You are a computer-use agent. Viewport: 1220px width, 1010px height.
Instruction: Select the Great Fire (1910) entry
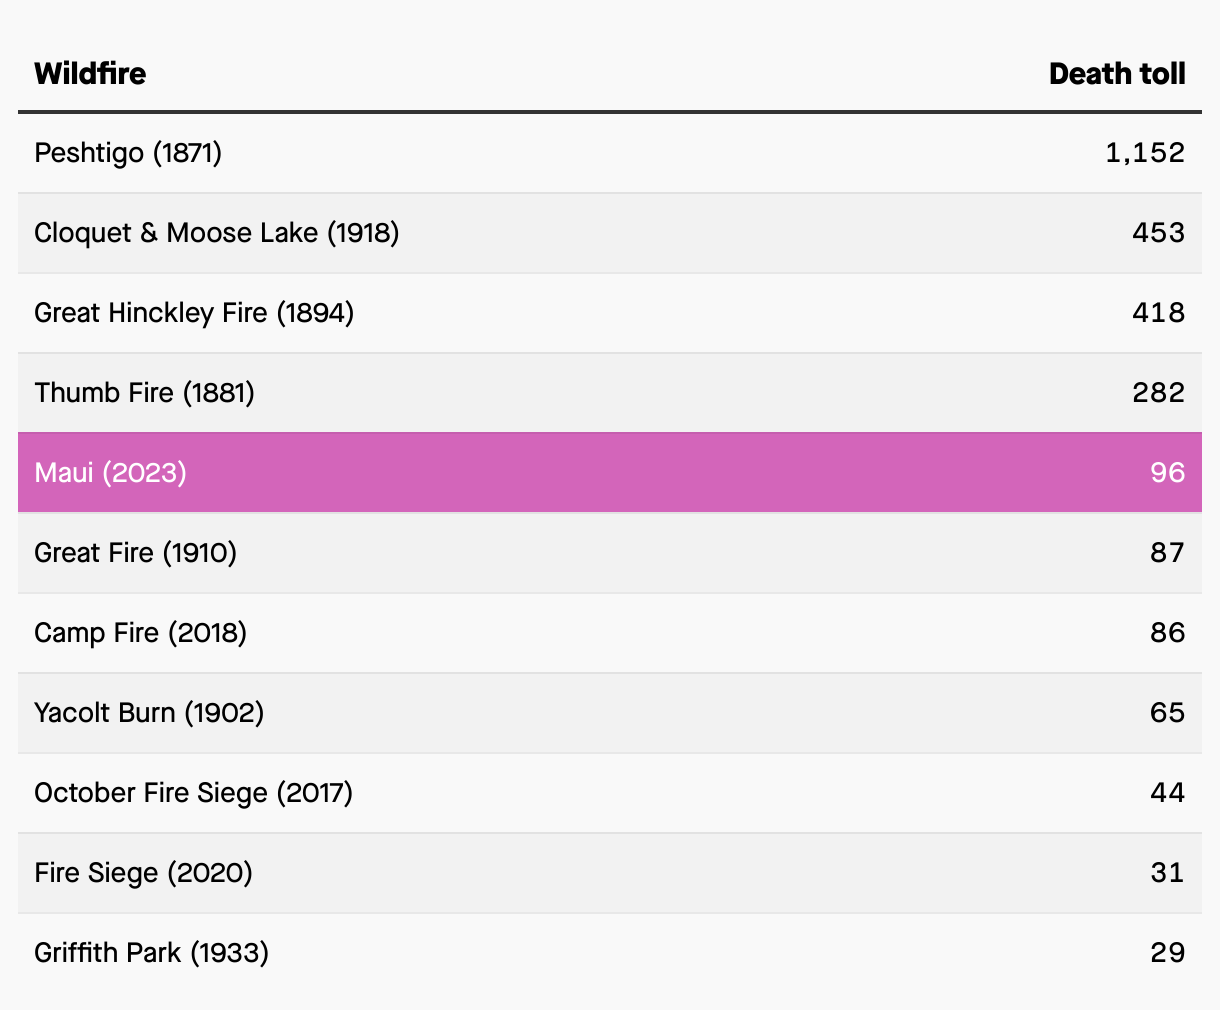pos(135,553)
